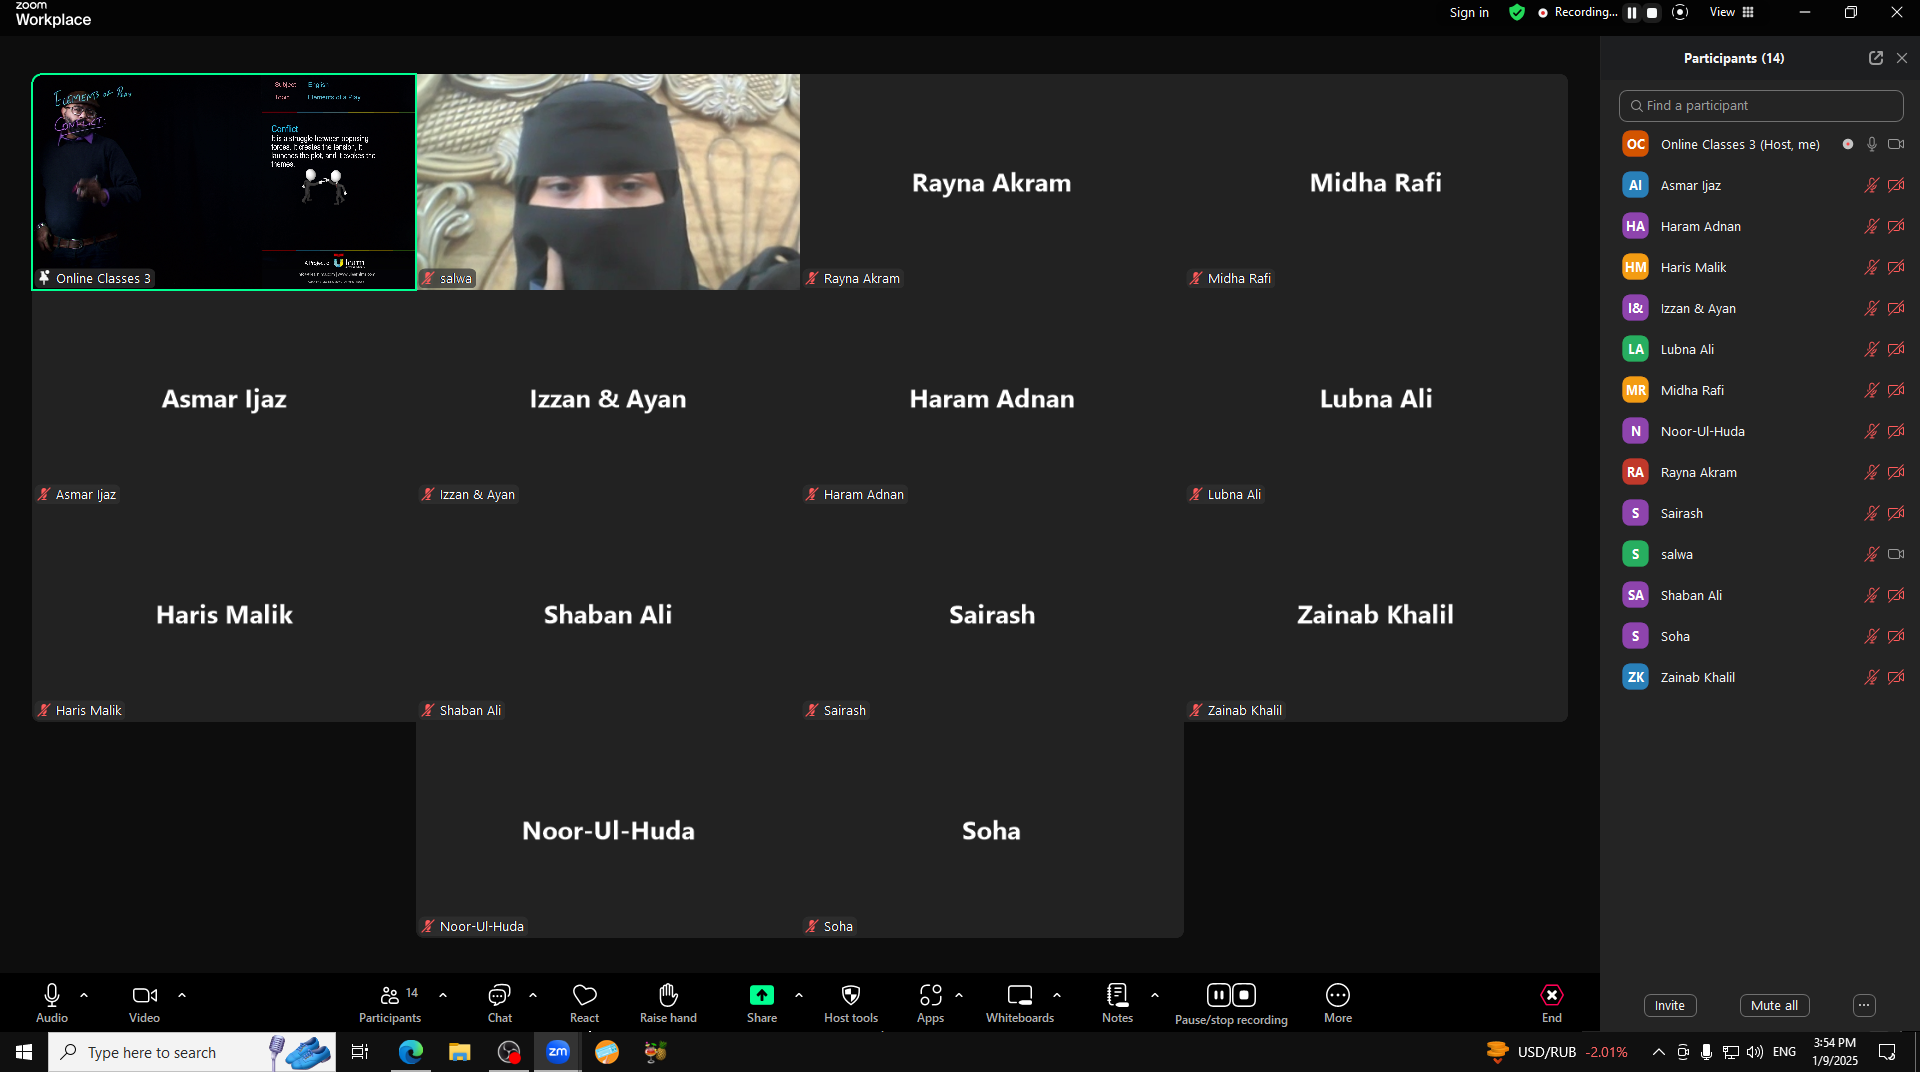This screenshot has width=1920, height=1072.
Task: Select Sairash in the participants list
Action: (x=1761, y=513)
